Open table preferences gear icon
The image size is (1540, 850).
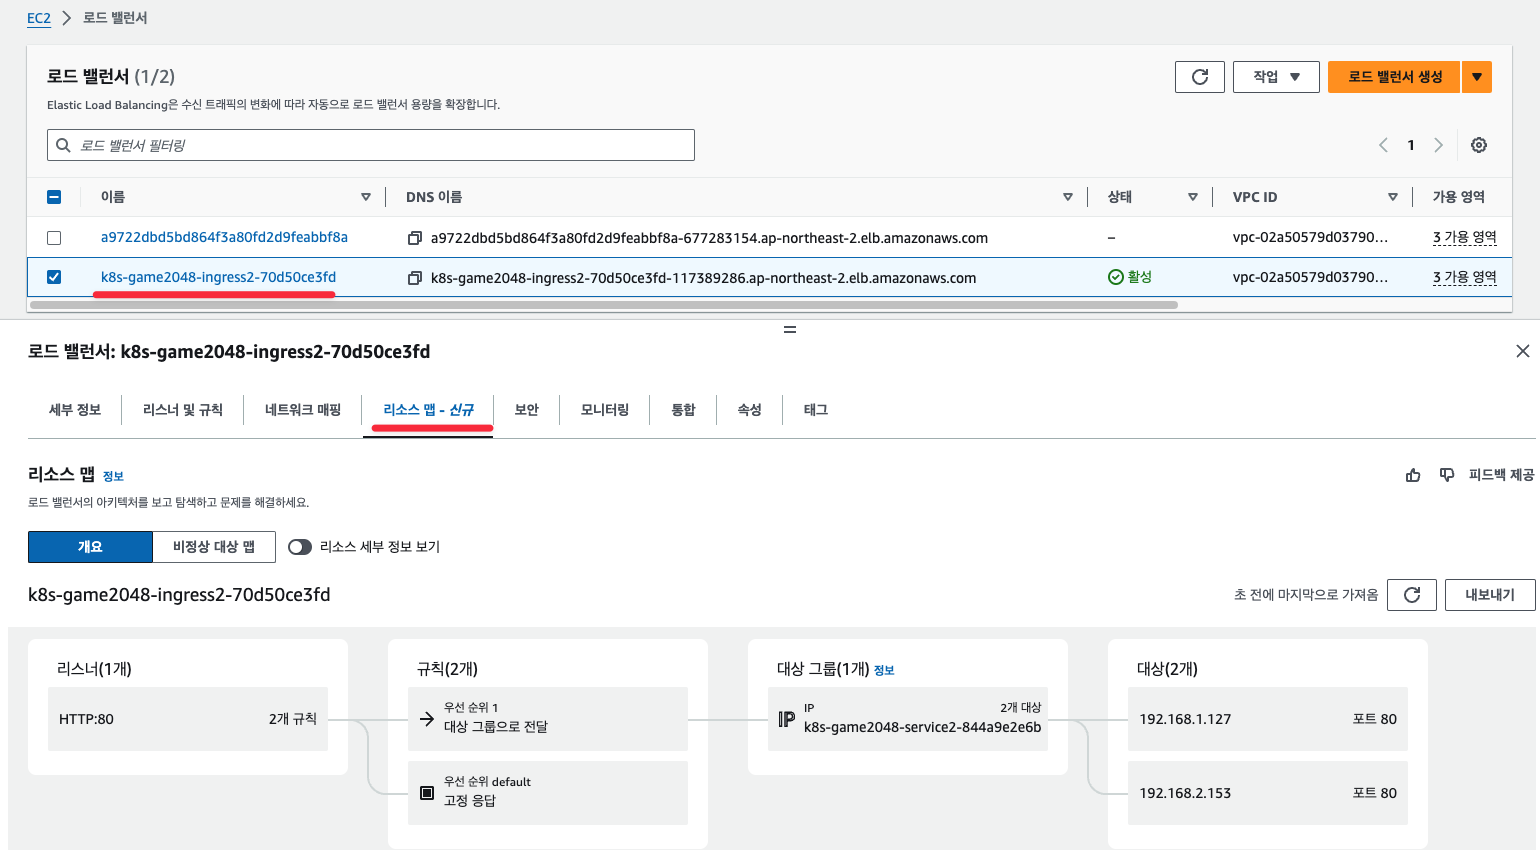pos(1478,145)
